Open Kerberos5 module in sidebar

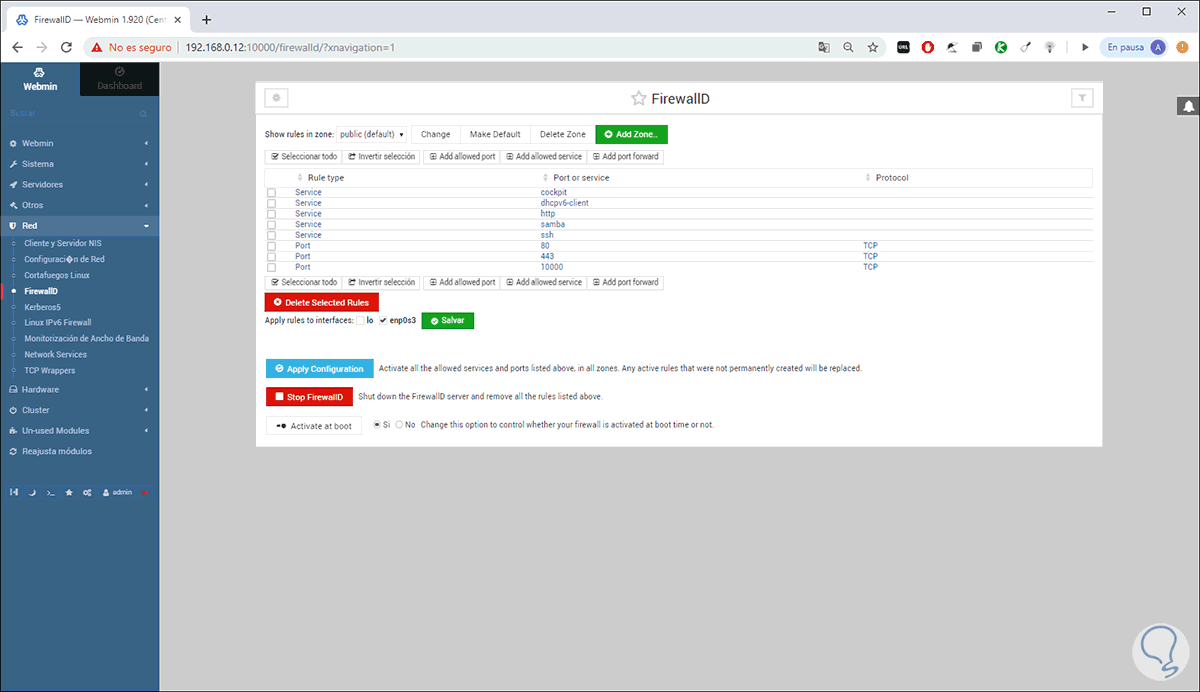(x=43, y=307)
